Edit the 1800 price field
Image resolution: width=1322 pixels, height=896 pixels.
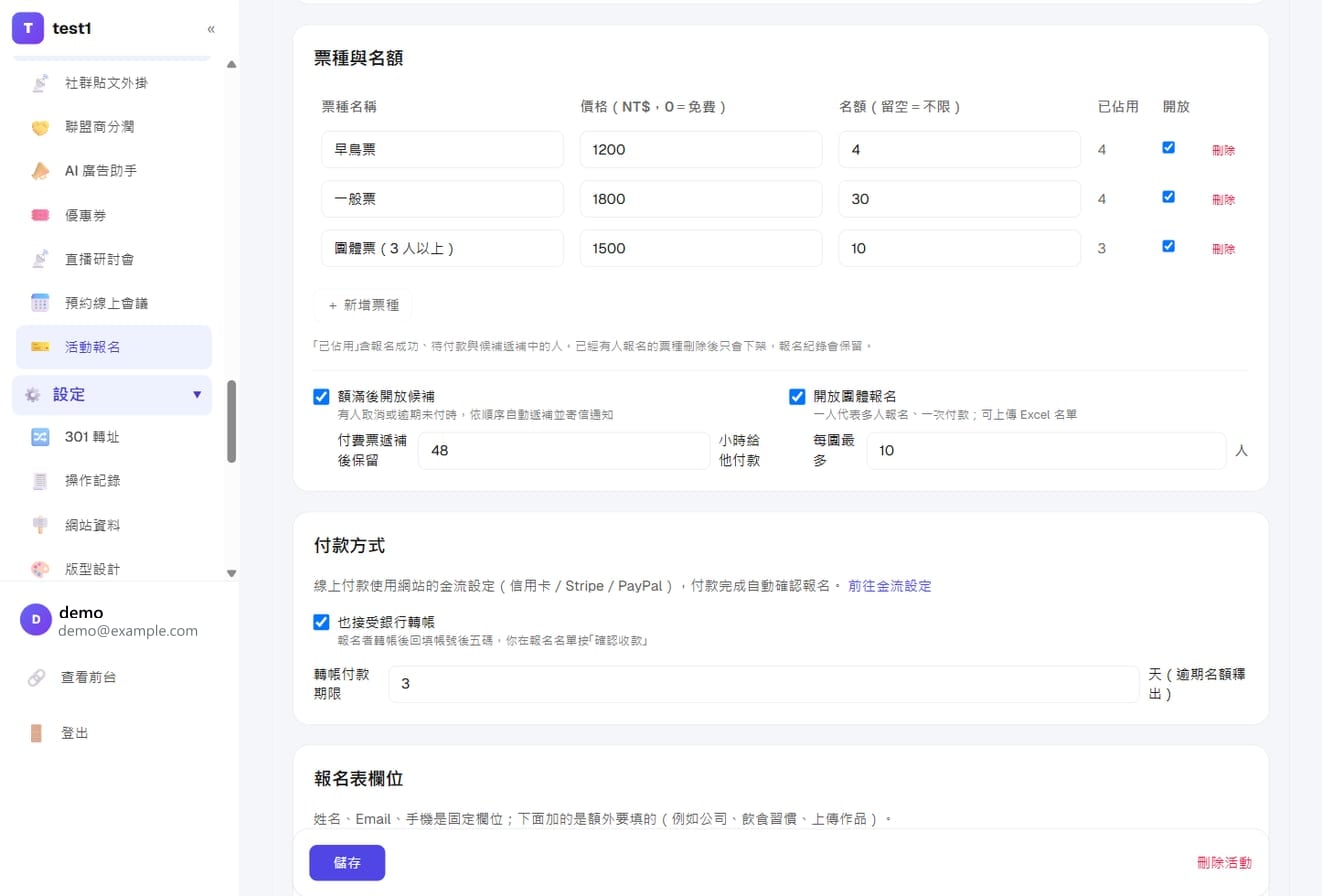[x=701, y=199]
